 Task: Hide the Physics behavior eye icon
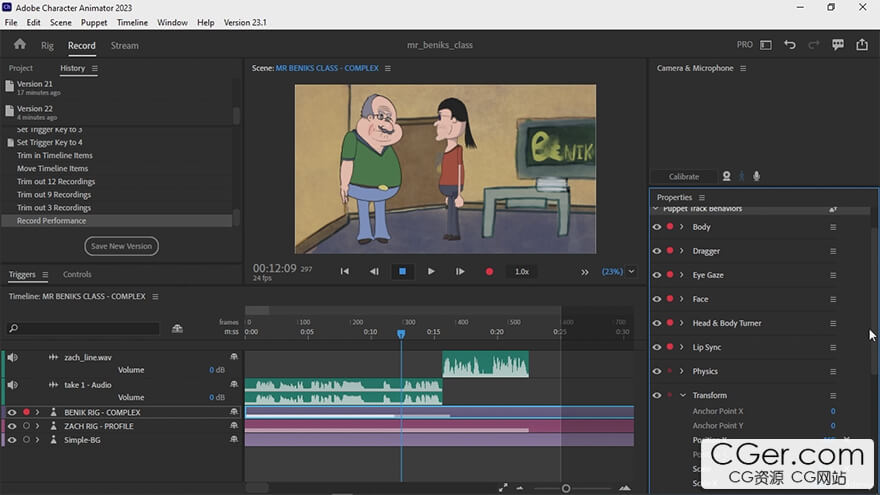click(x=657, y=371)
